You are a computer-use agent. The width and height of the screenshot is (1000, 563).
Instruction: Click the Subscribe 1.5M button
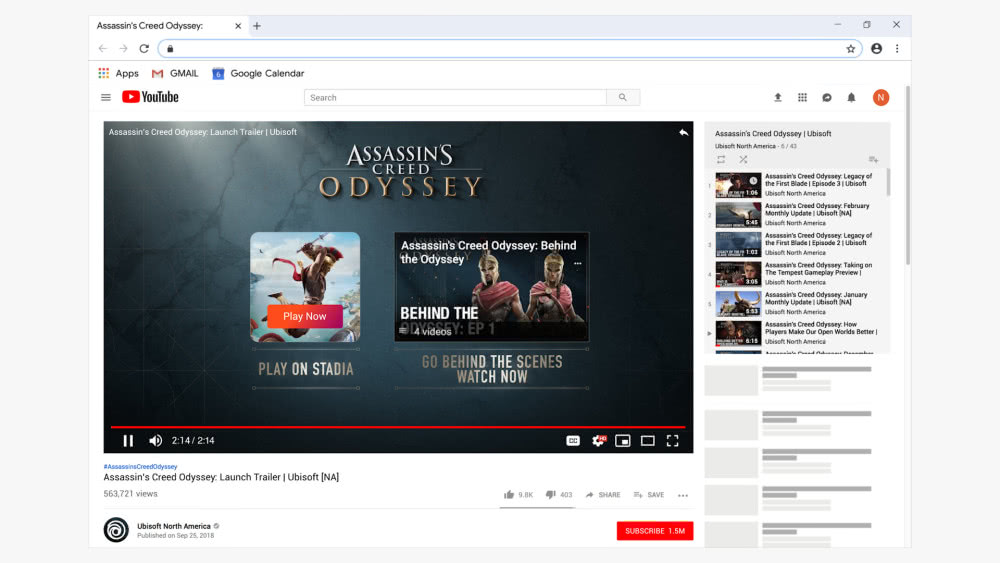(x=655, y=530)
